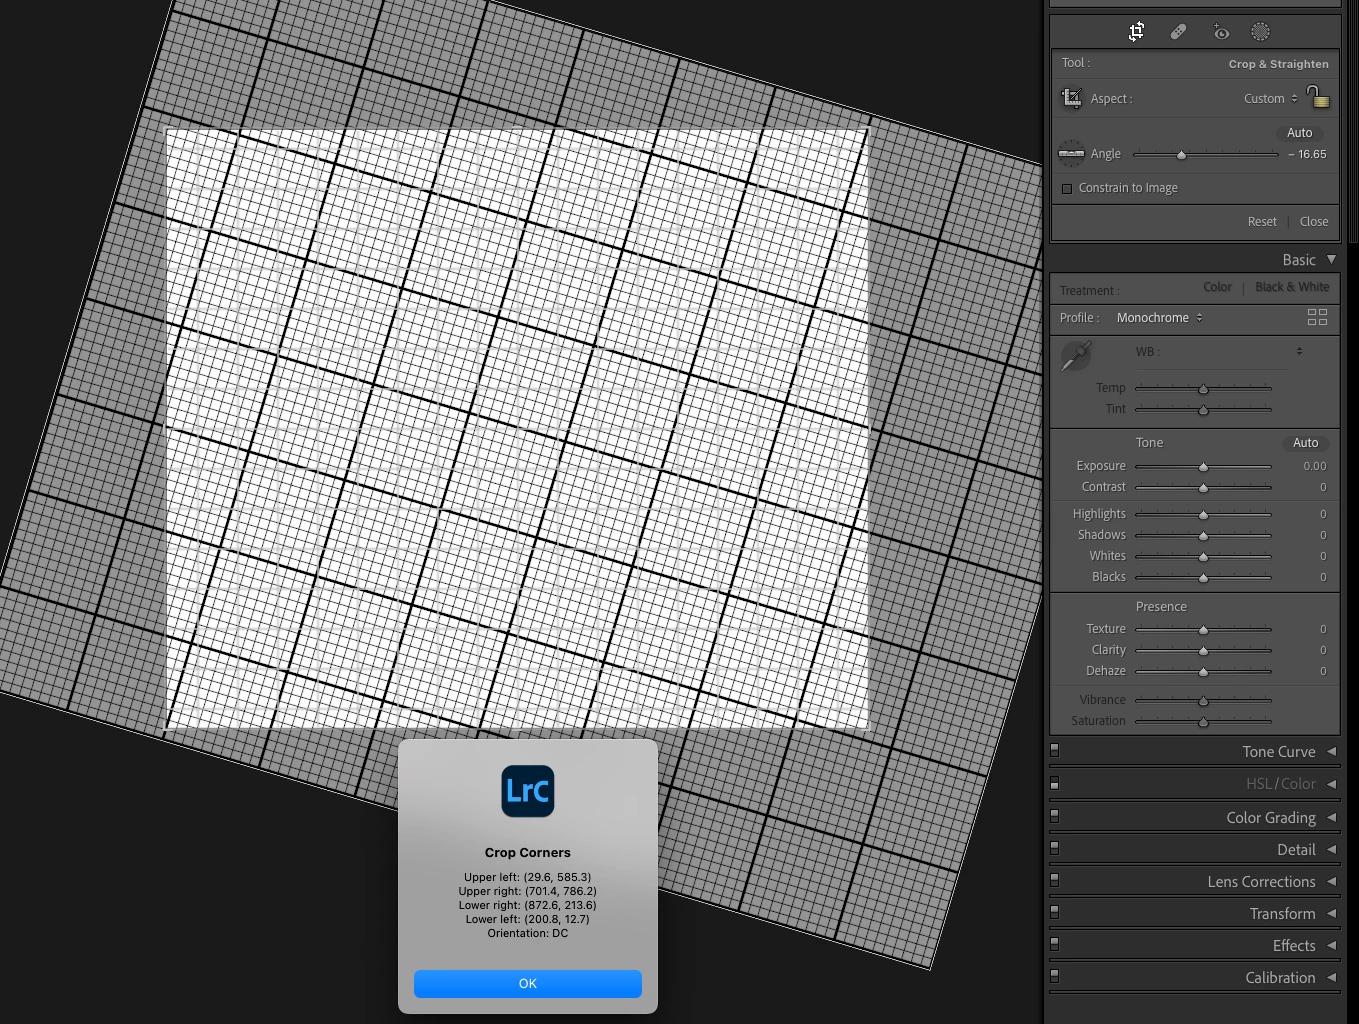1359x1024 pixels.
Task: Toggle the Lens Corrections panel switch
Action: (1054, 880)
